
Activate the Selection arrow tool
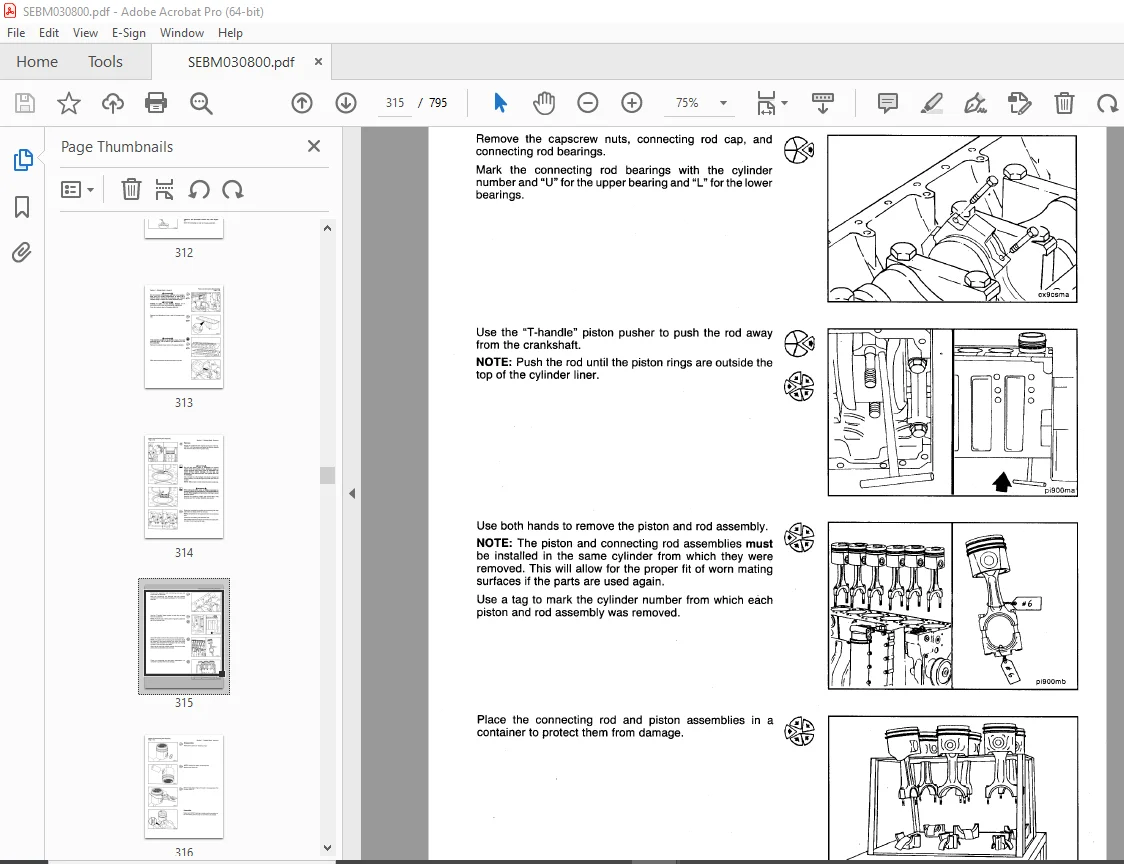point(500,103)
